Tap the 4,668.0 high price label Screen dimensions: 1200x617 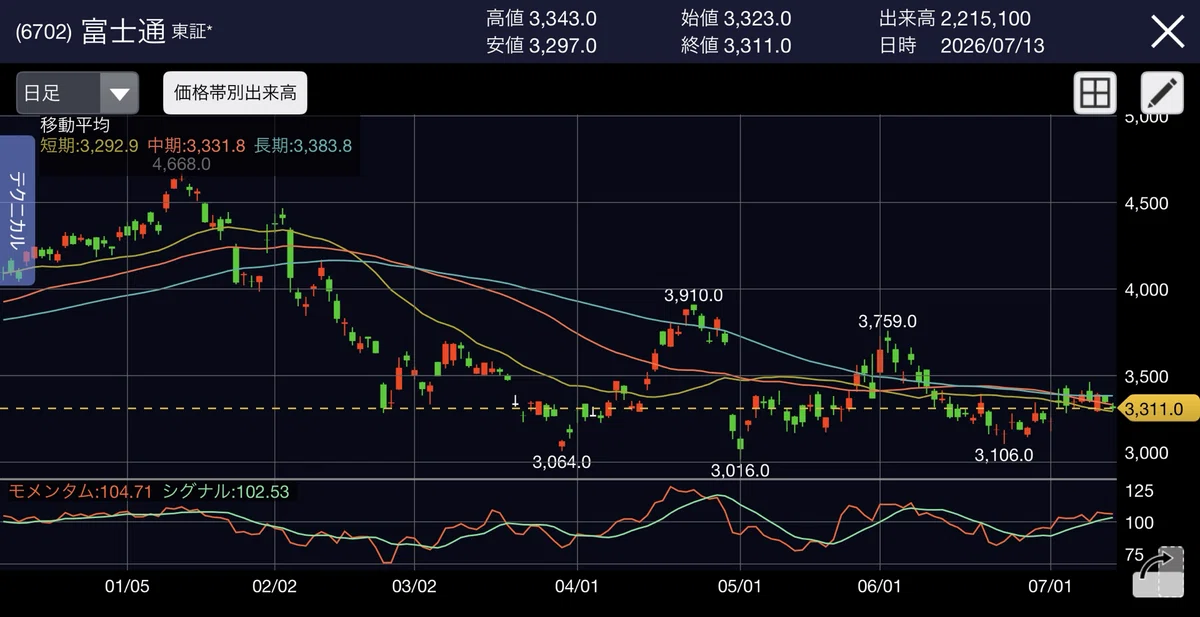pyautogui.click(x=181, y=164)
